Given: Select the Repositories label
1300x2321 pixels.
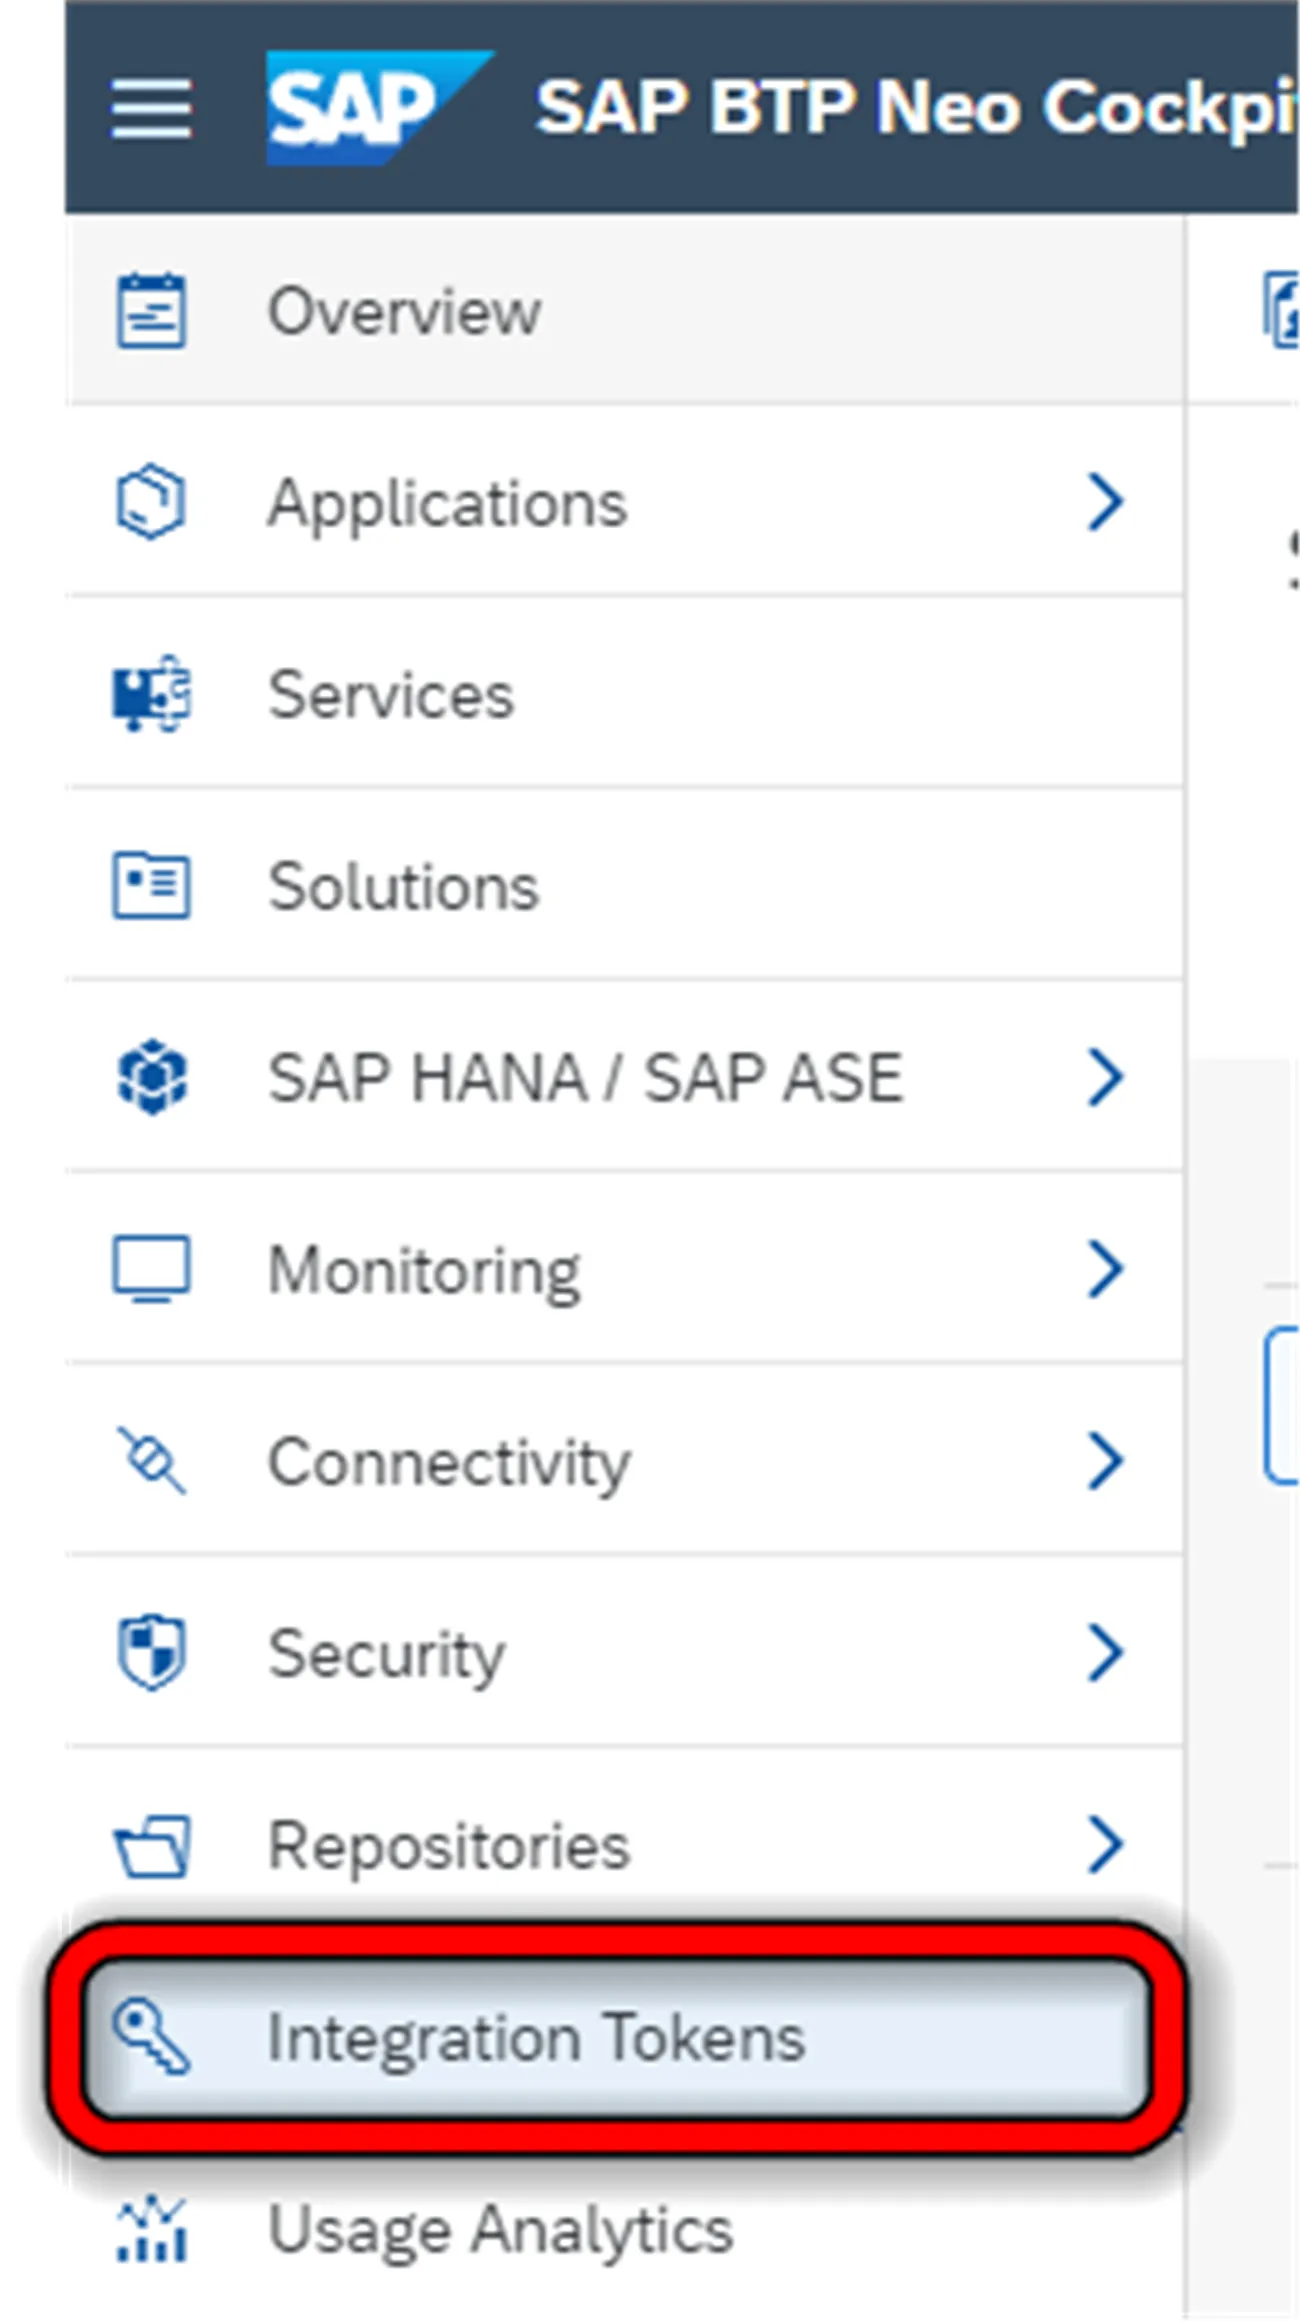Looking at the screenshot, I should coord(449,1847).
